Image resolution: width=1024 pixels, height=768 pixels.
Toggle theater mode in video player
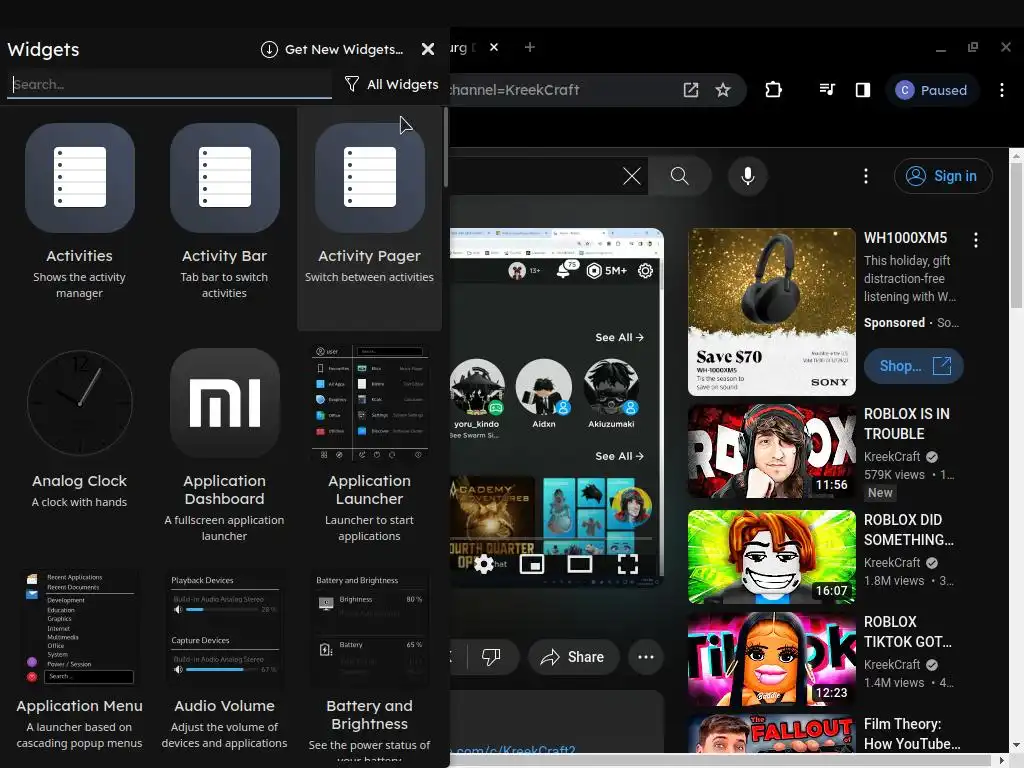coord(579,564)
